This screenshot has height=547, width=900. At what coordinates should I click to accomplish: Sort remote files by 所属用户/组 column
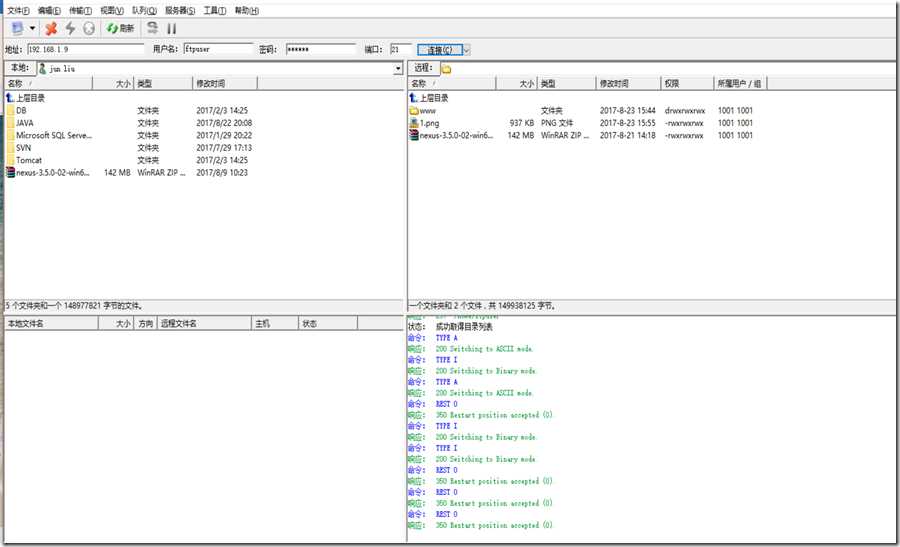point(740,84)
